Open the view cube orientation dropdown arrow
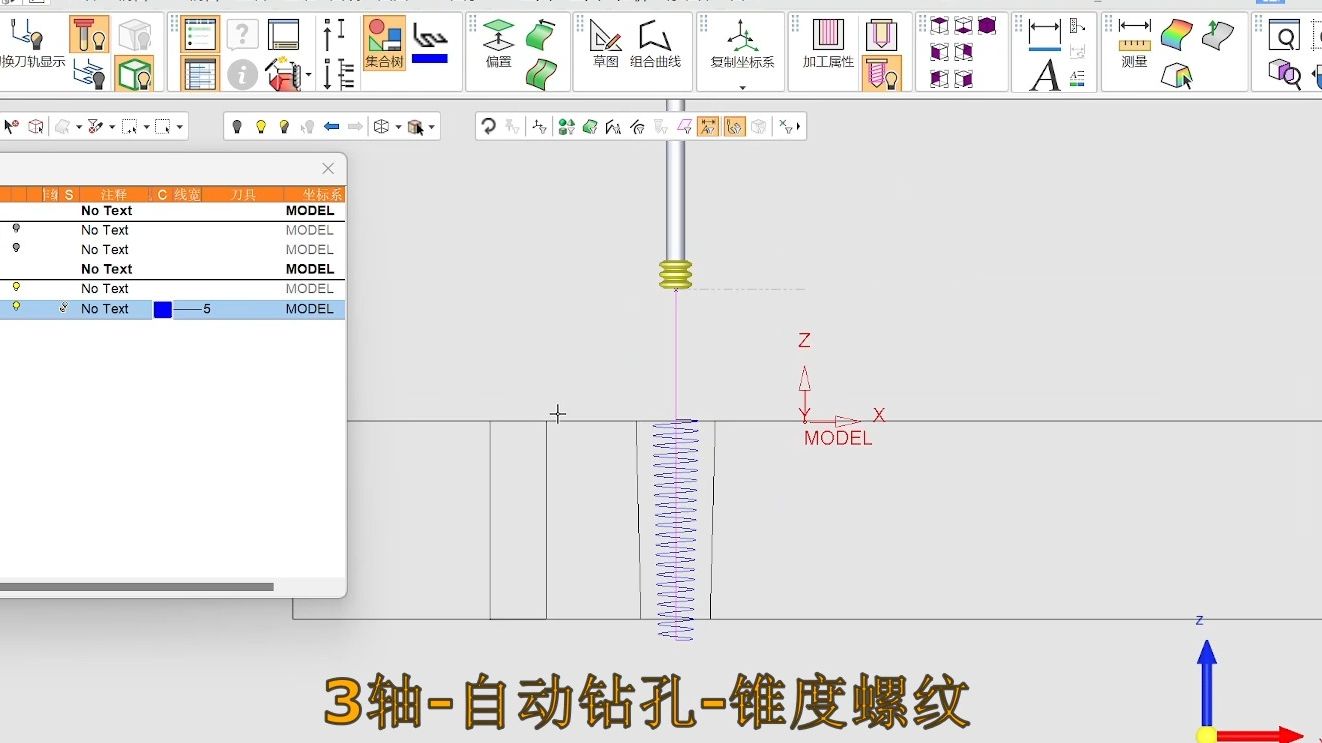The height and width of the screenshot is (743, 1322). pyautogui.click(x=398, y=127)
